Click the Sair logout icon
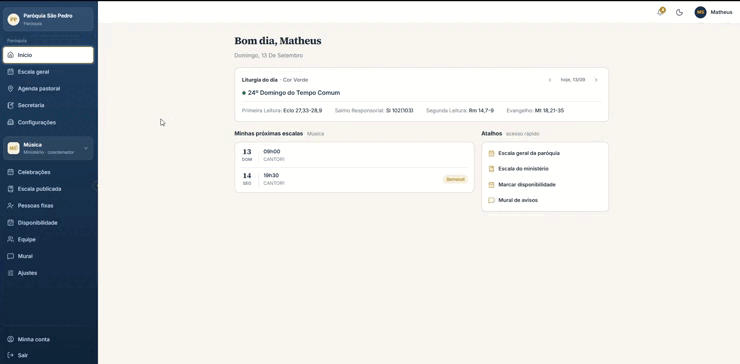This screenshot has width=740, height=364. pos(10,355)
